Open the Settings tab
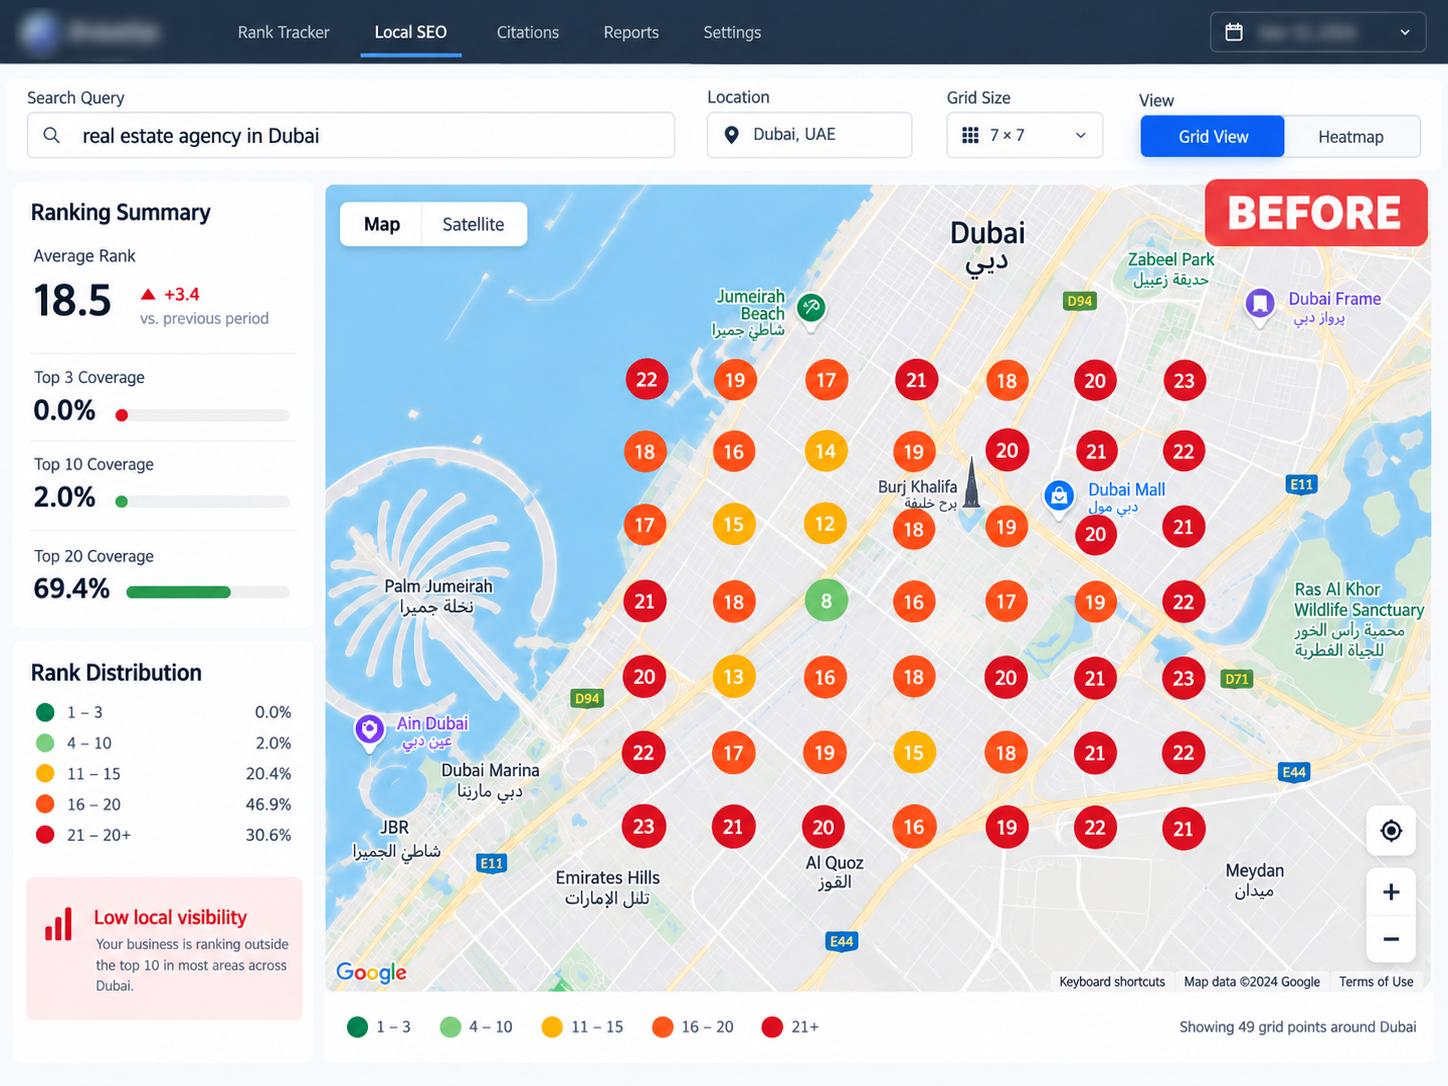This screenshot has width=1448, height=1086. coord(732,32)
